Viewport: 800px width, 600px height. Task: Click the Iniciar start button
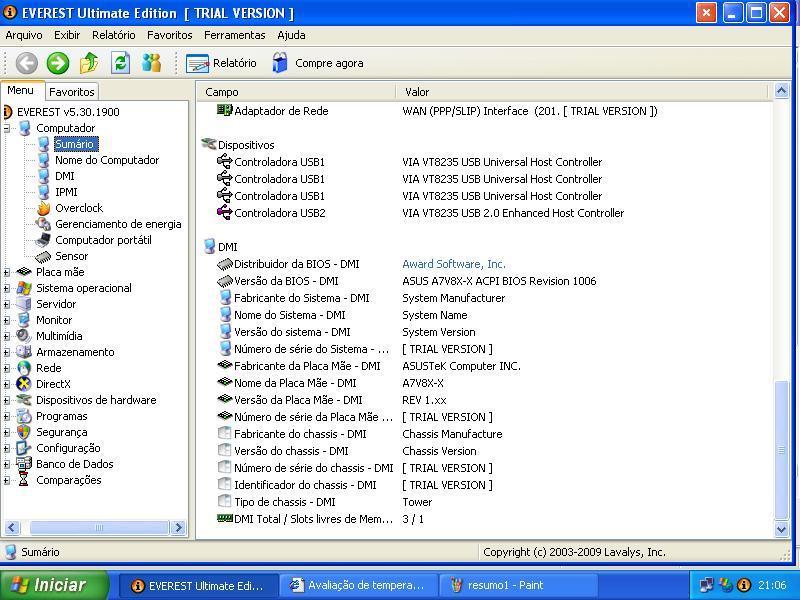pos(49,585)
